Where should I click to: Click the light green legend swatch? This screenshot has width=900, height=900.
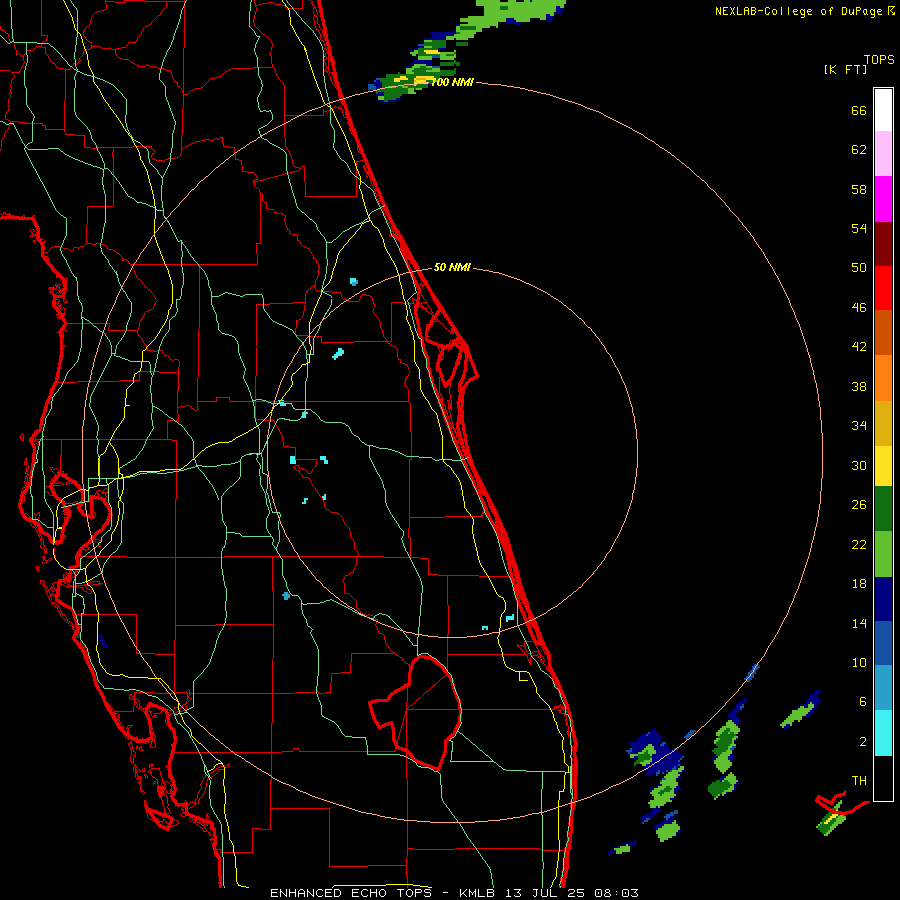coord(883,554)
